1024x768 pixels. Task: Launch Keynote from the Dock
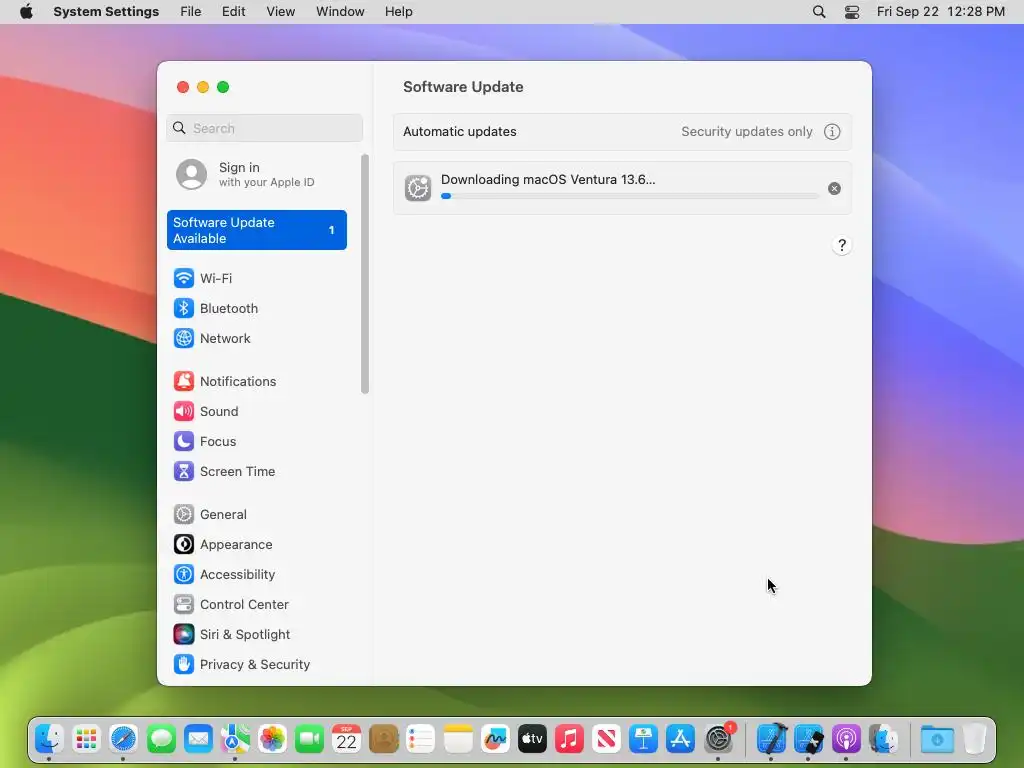click(643, 739)
